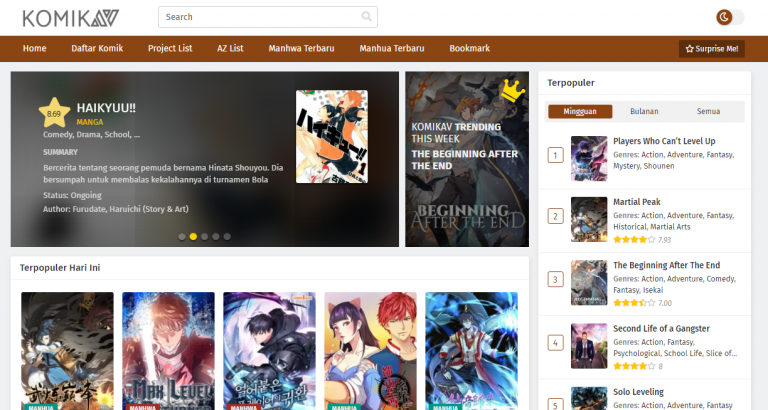Open the fifth blue manhua card

point(471,351)
